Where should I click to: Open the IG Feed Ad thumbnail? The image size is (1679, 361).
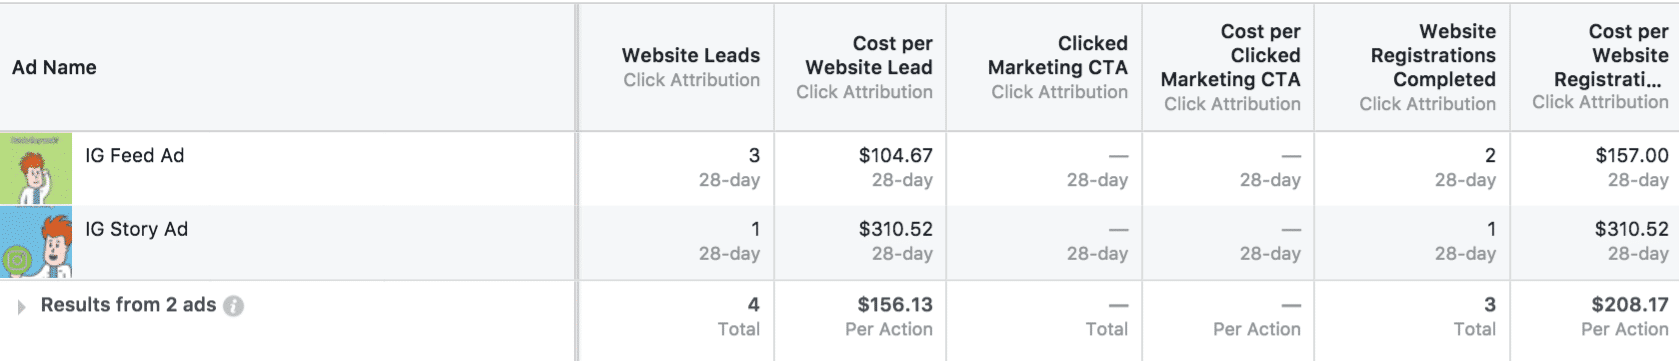click(x=36, y=168)
